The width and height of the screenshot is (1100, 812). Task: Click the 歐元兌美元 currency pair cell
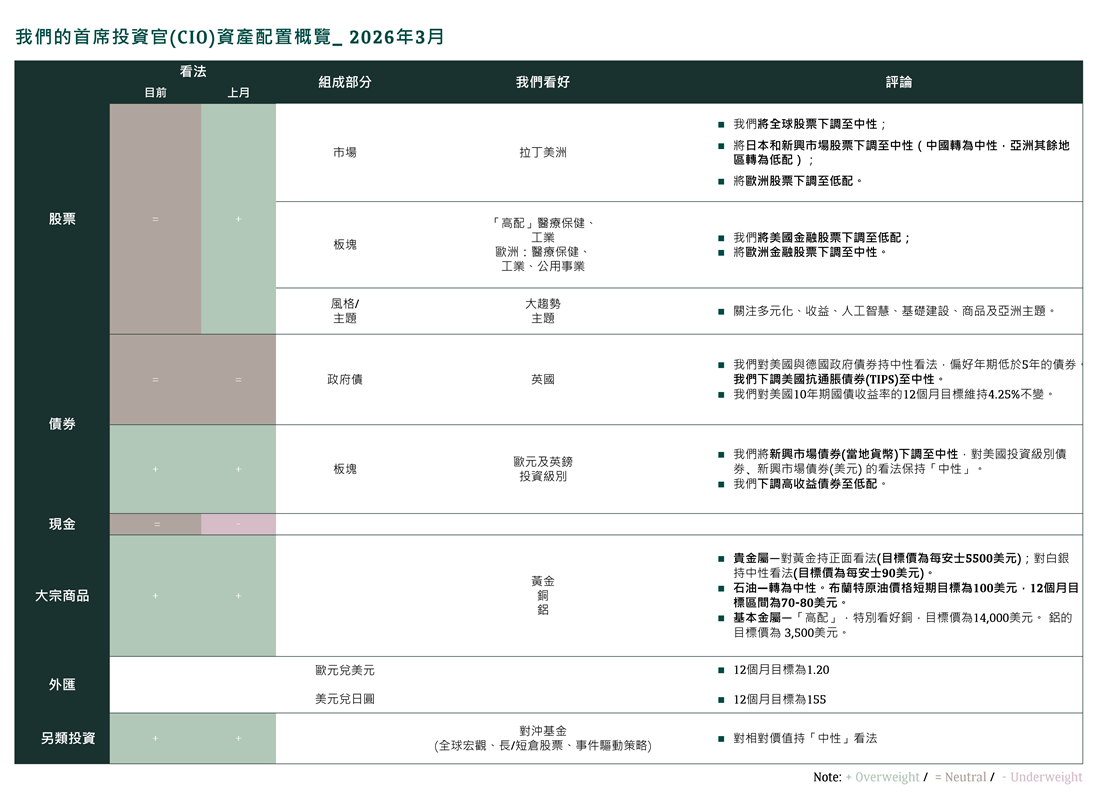pos(345,670)
